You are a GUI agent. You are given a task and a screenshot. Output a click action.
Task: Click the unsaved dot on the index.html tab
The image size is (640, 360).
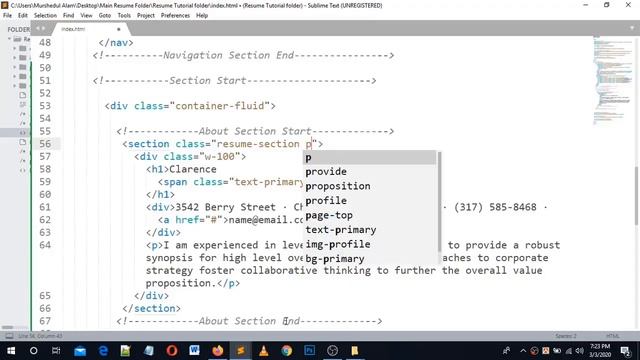tap(118, 29)
